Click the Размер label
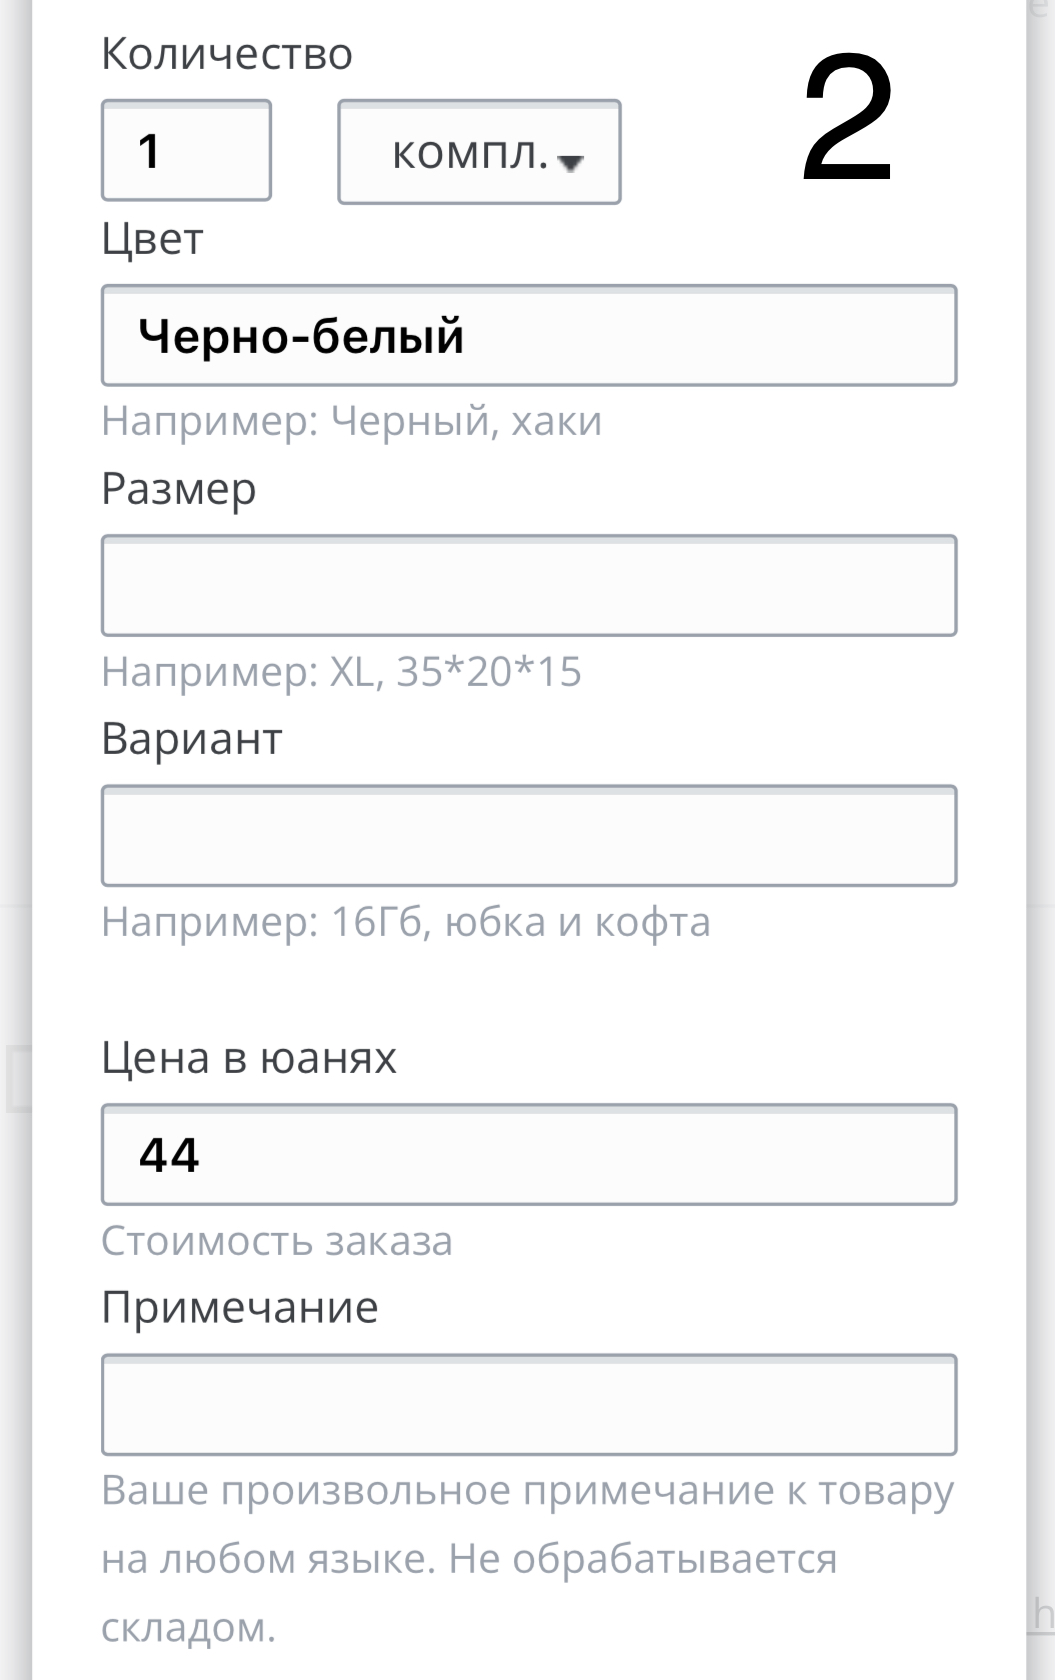The height and width of the screenshot is (1680, 1055). point(179,489)
